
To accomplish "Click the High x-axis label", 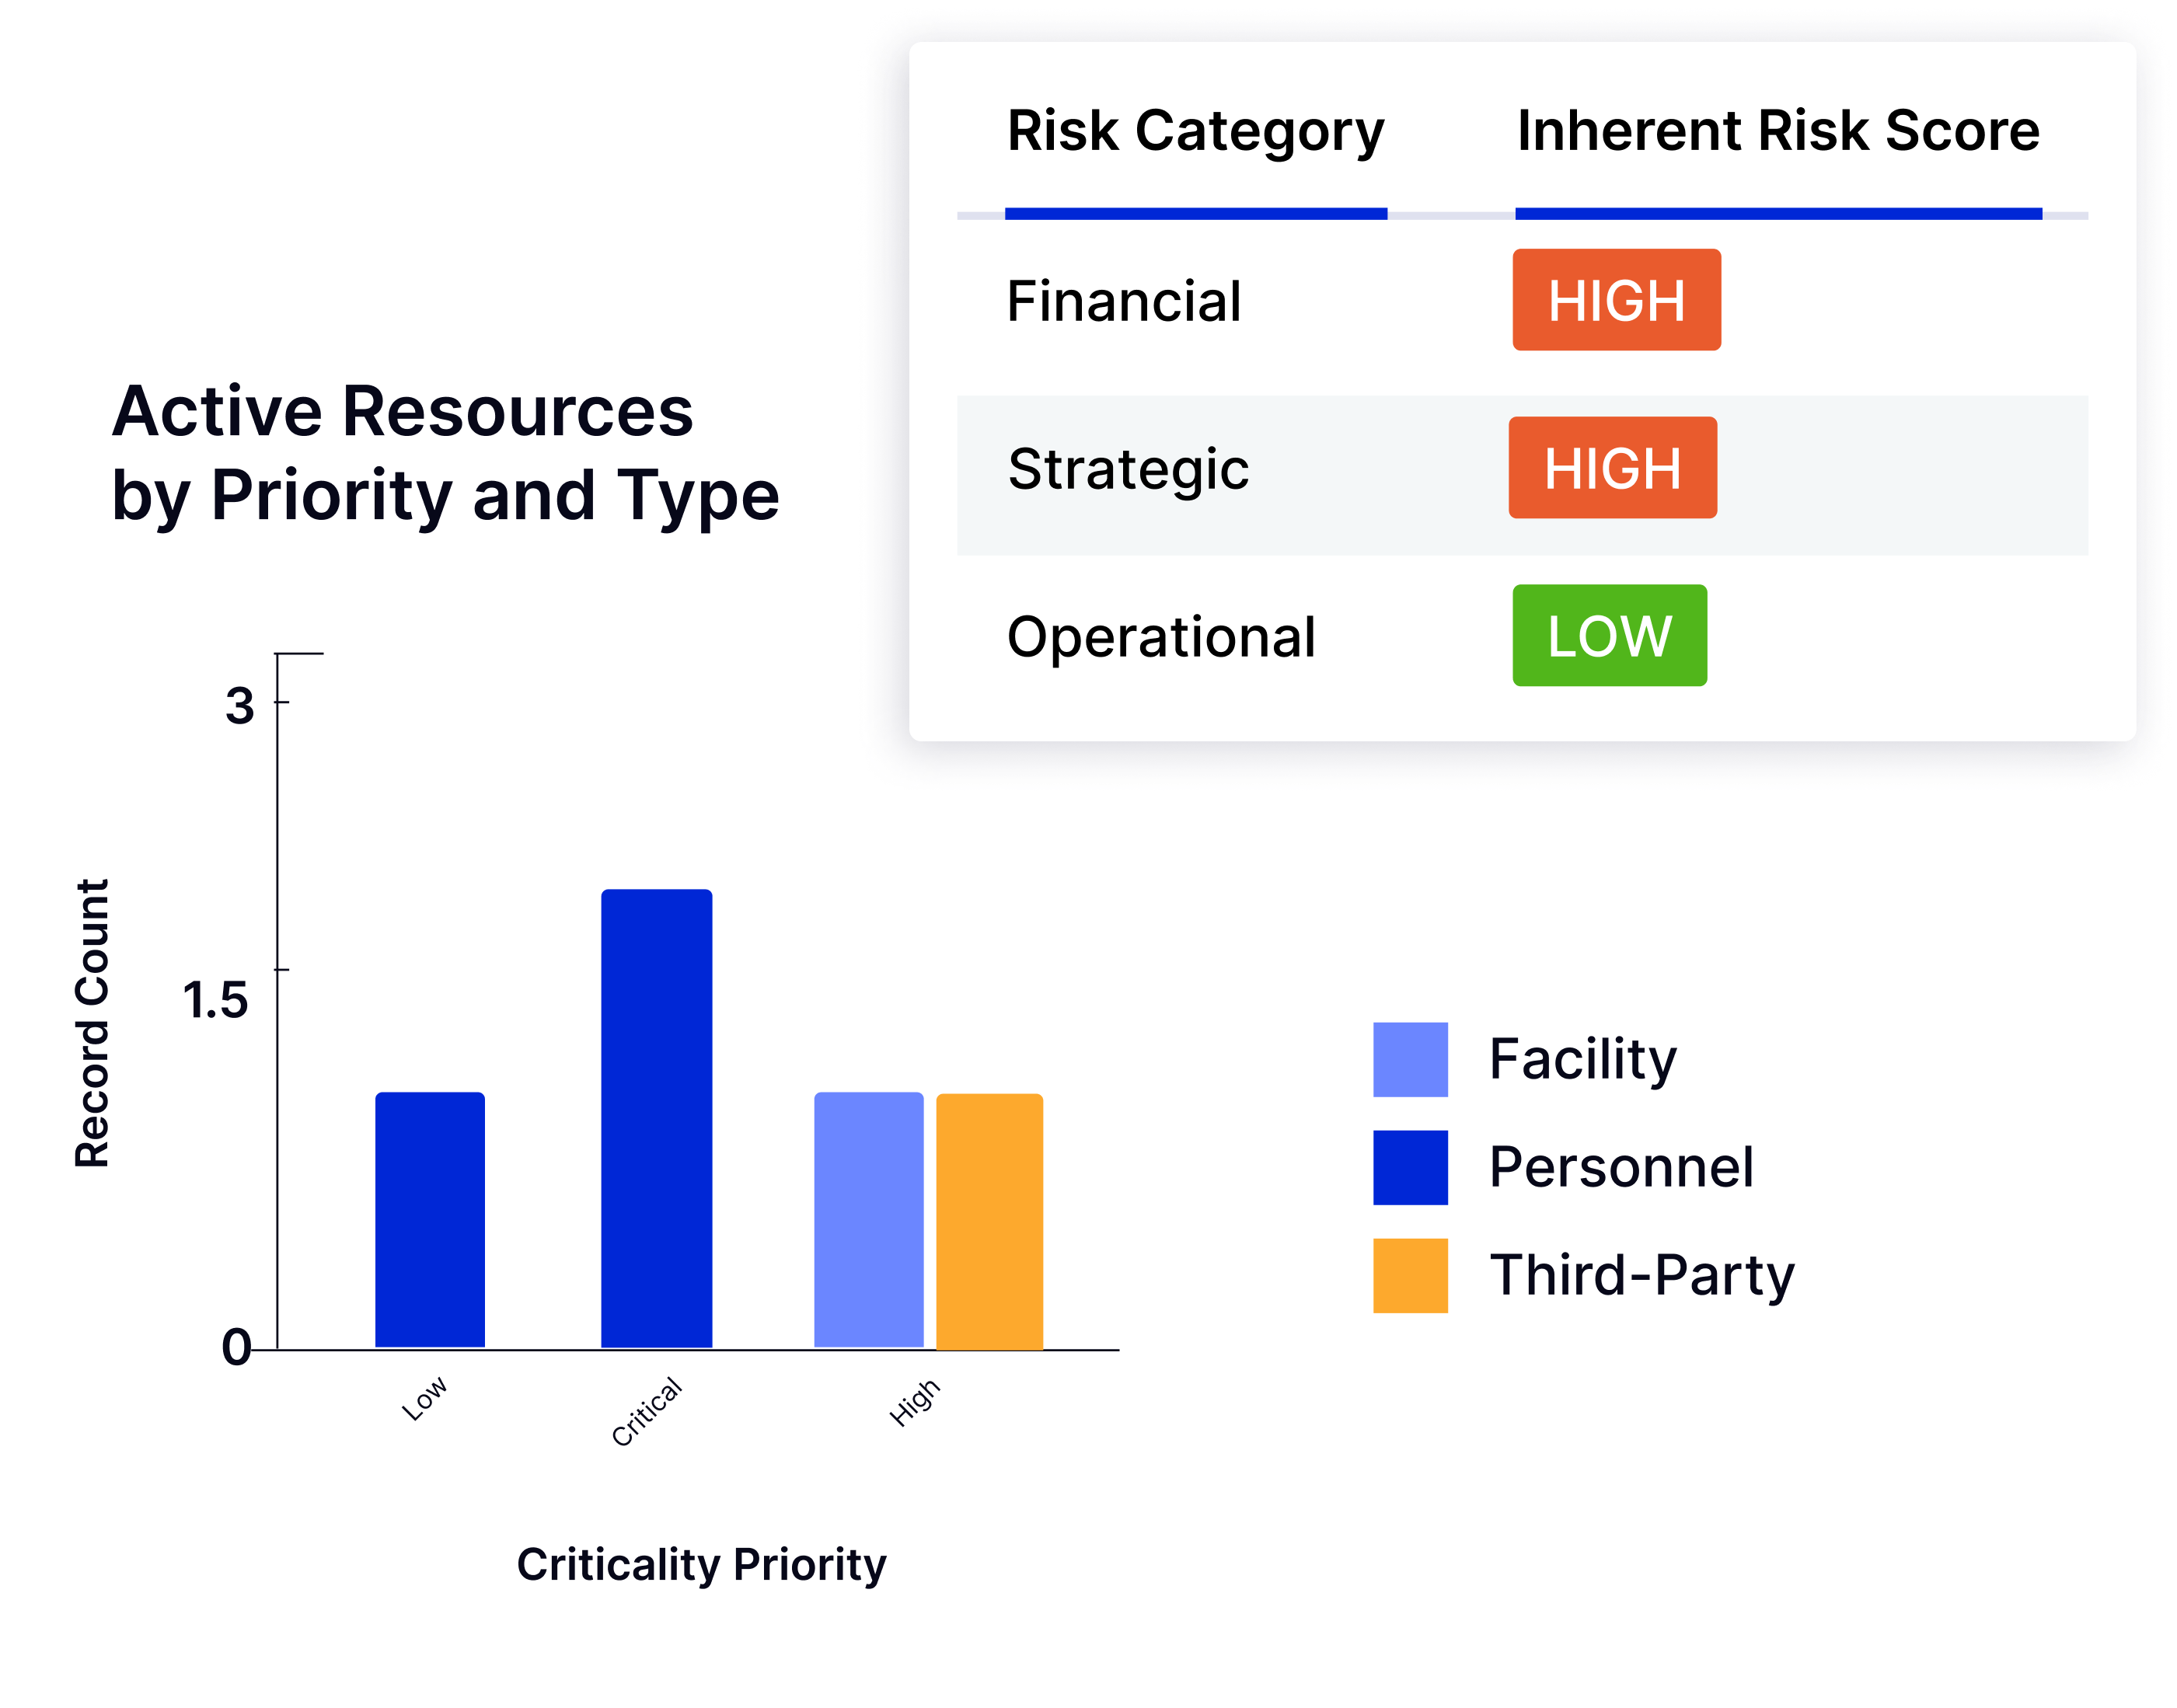I will pos(914,1402).
